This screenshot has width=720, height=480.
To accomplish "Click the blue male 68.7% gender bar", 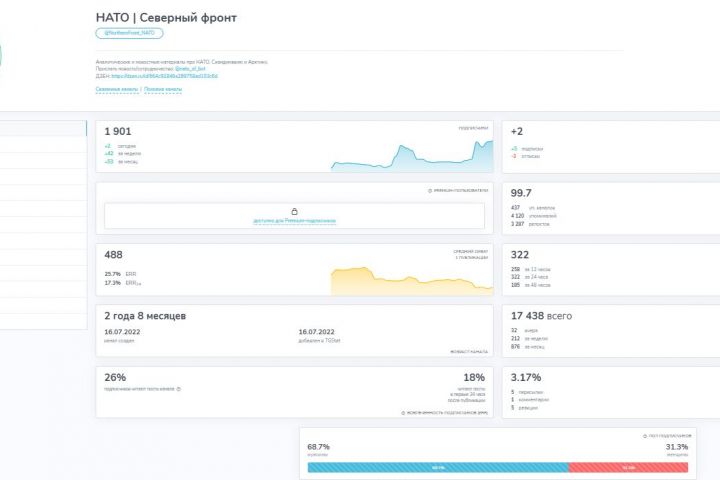I will (x=438, y=468).
